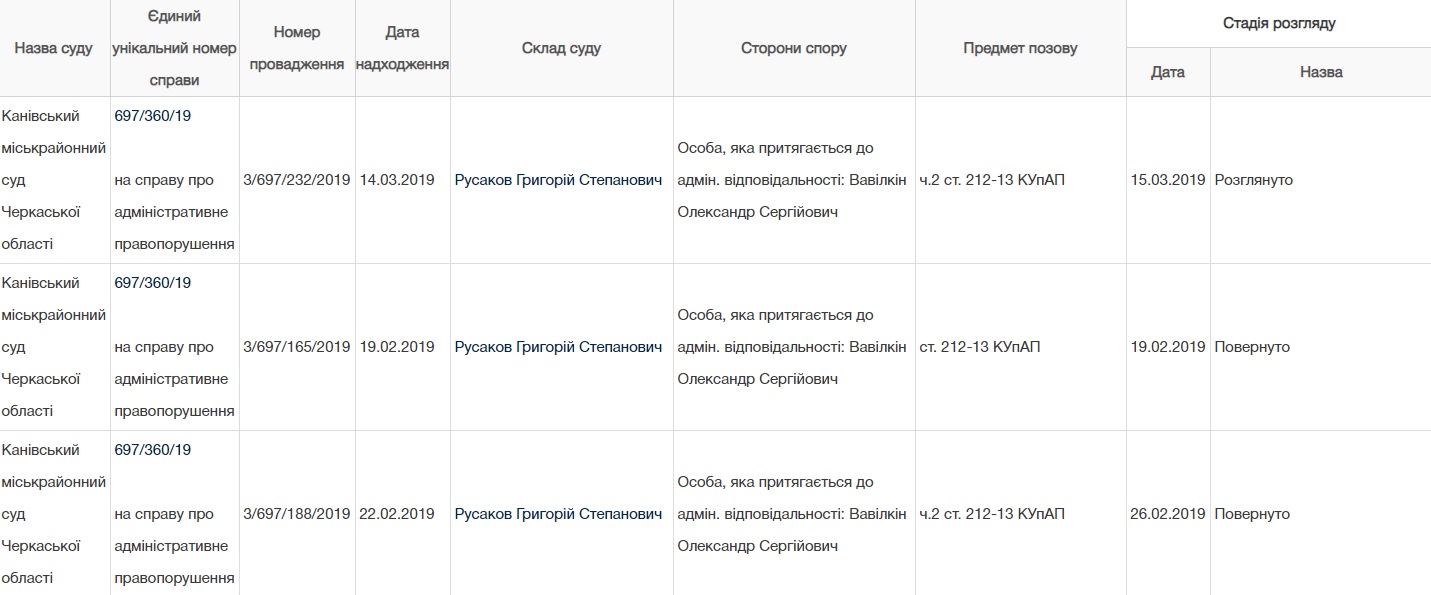Open case 697/360/19 link in the 3/697/165/2019 row

point(153,283)
